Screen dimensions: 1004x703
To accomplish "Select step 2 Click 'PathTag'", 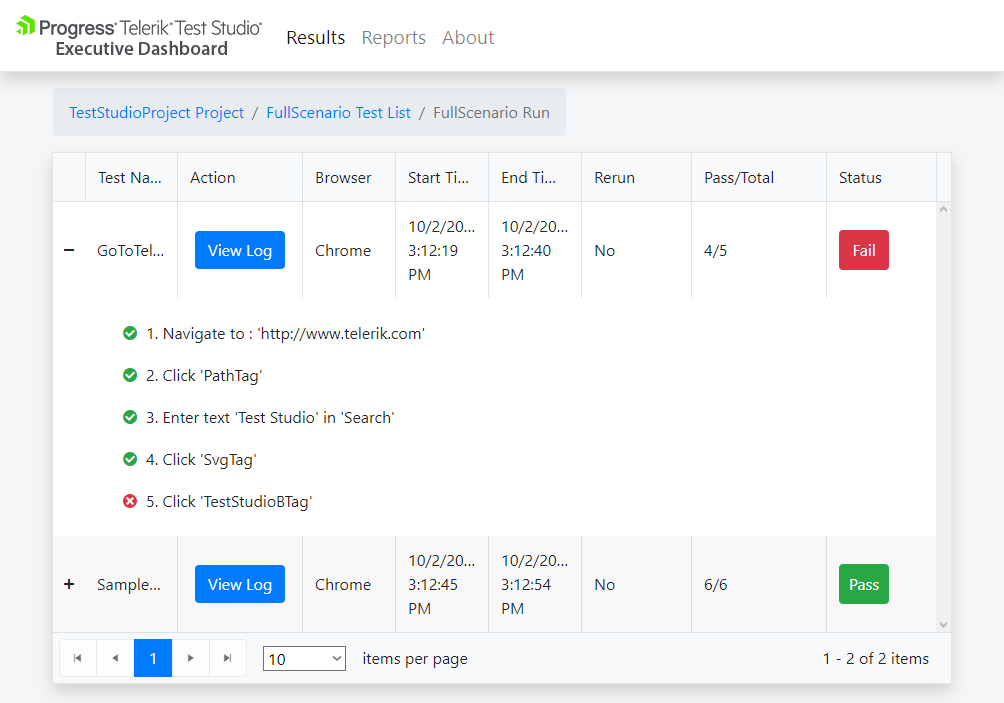I will click(x=204, y=376).
